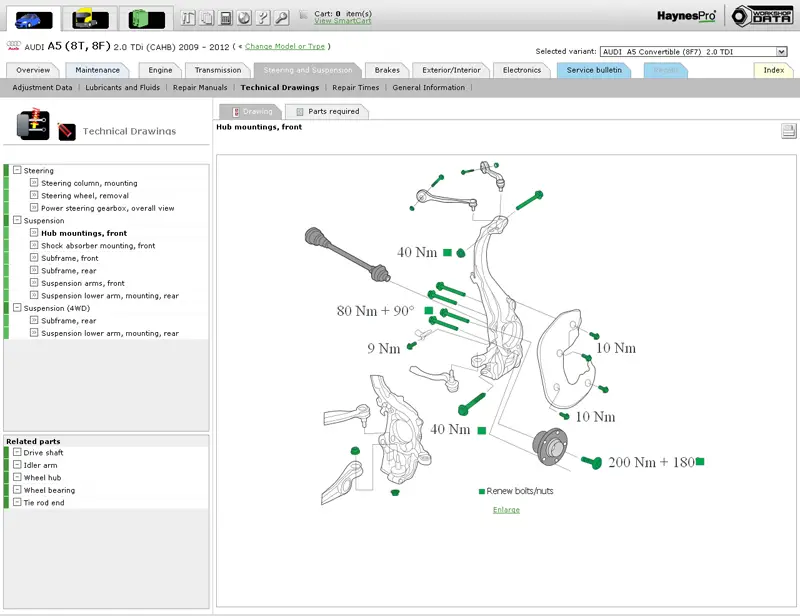
Task: Toggle the Drive shaft related part box
Action: [17, 453]
